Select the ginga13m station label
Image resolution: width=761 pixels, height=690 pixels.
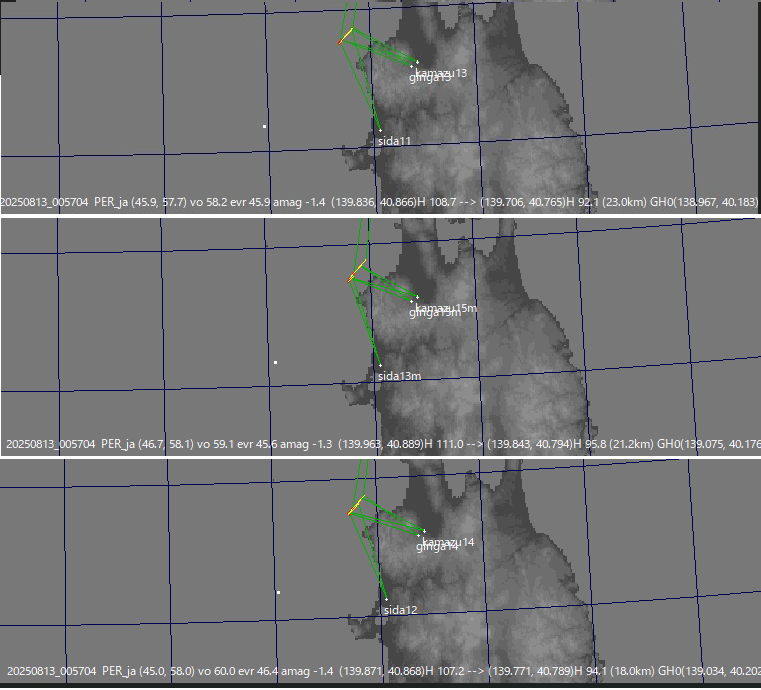click(x=435, y=313)
